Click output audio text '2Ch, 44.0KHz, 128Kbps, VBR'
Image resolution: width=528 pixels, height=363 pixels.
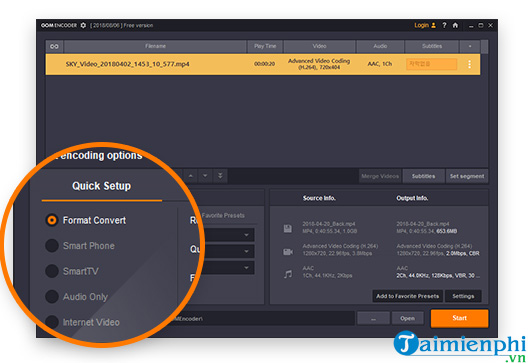pos(431,276)
